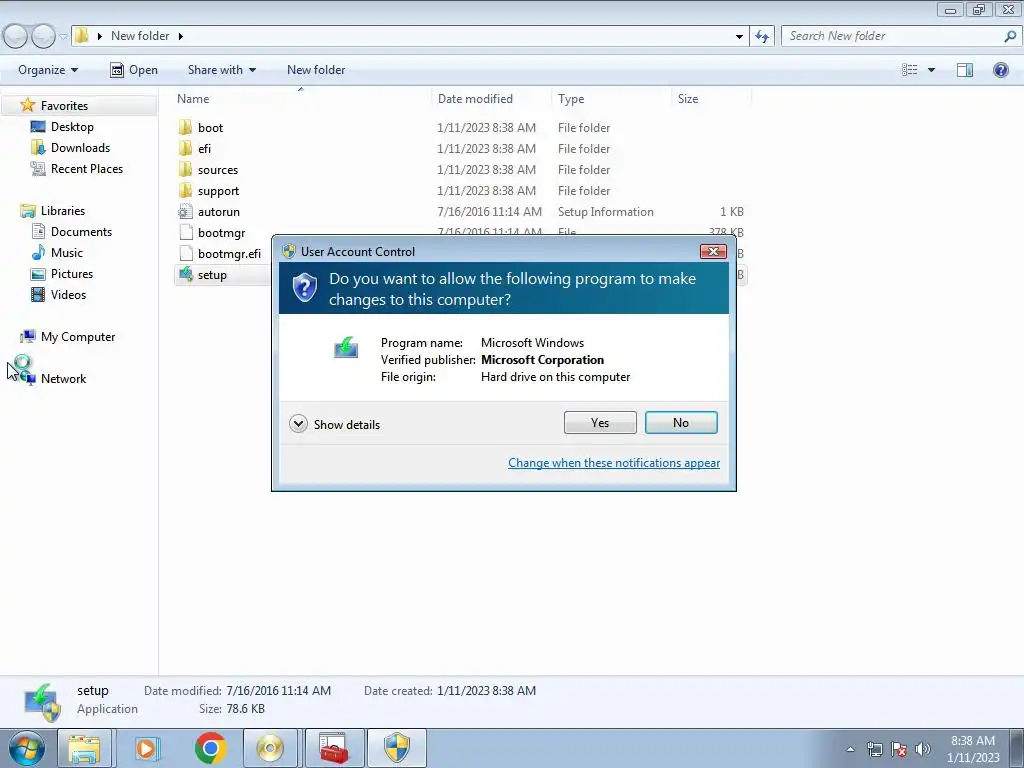Click the refresh button beside address bar
Image resolution: width=1024 pixels, height=768 pixels.
point(762,36)
